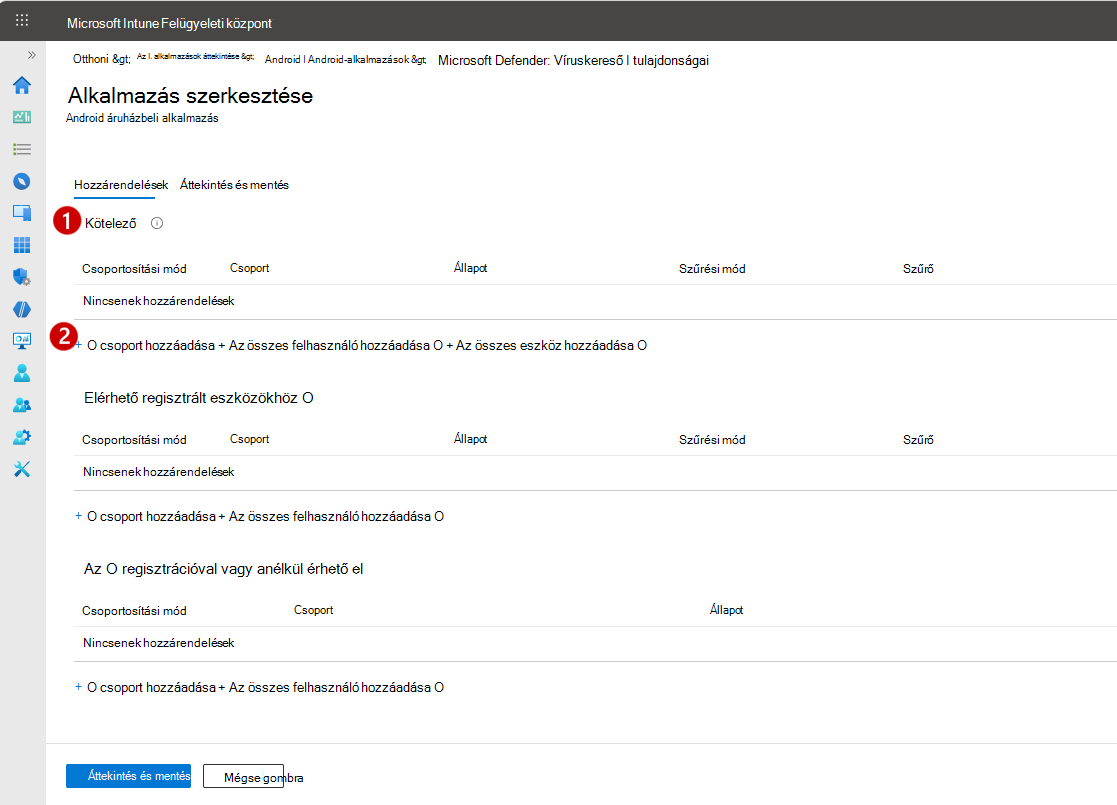Switch to Hozzárendelések tab

tap(121, 185)
